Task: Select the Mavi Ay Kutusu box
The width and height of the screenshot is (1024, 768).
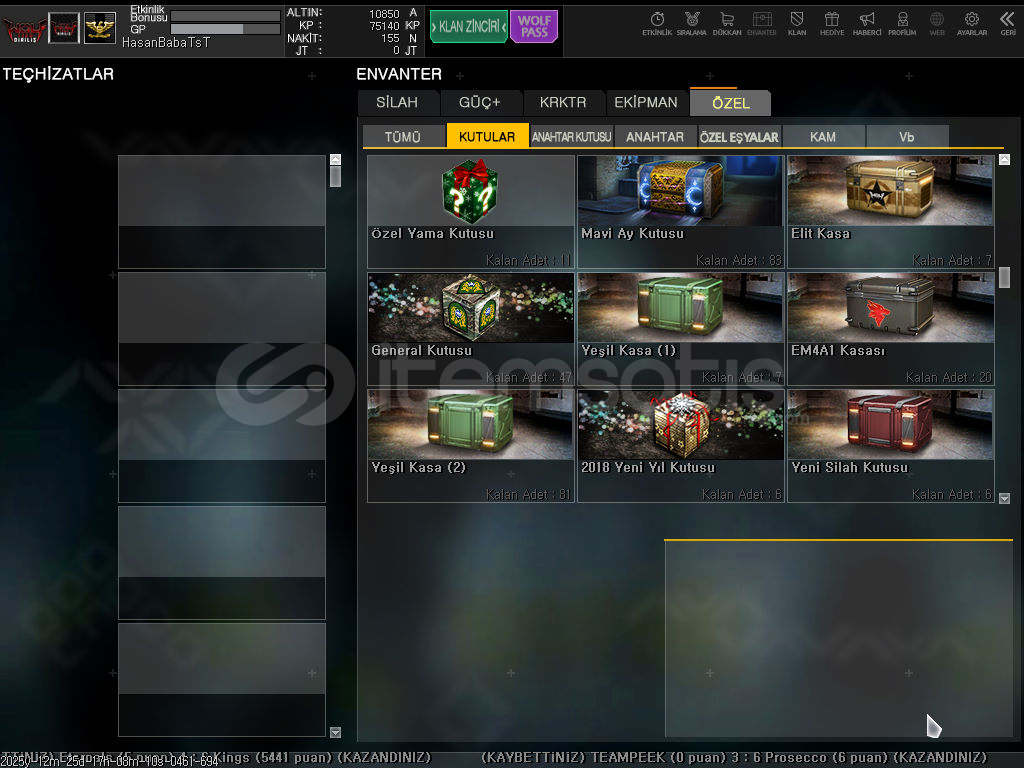Action: pos(680,211)
